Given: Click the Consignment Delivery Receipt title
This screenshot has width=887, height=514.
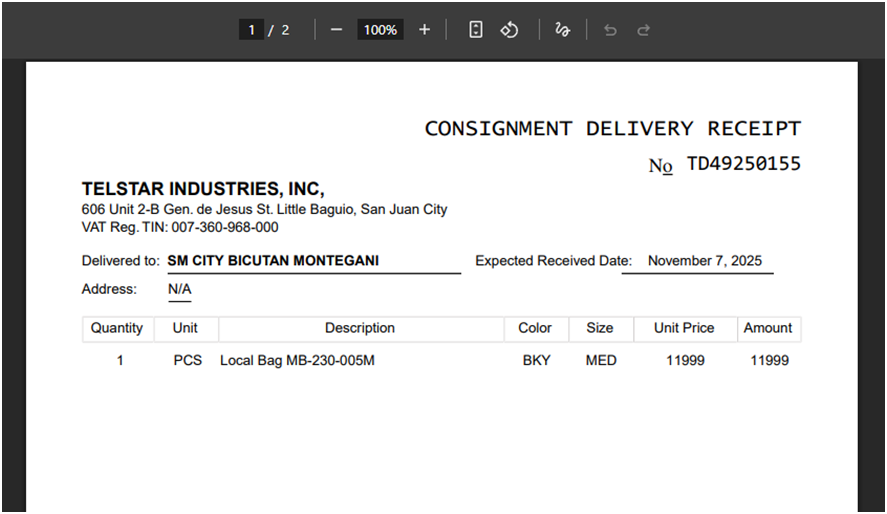Looking at the screenshot, I should [x=612, y=128].
